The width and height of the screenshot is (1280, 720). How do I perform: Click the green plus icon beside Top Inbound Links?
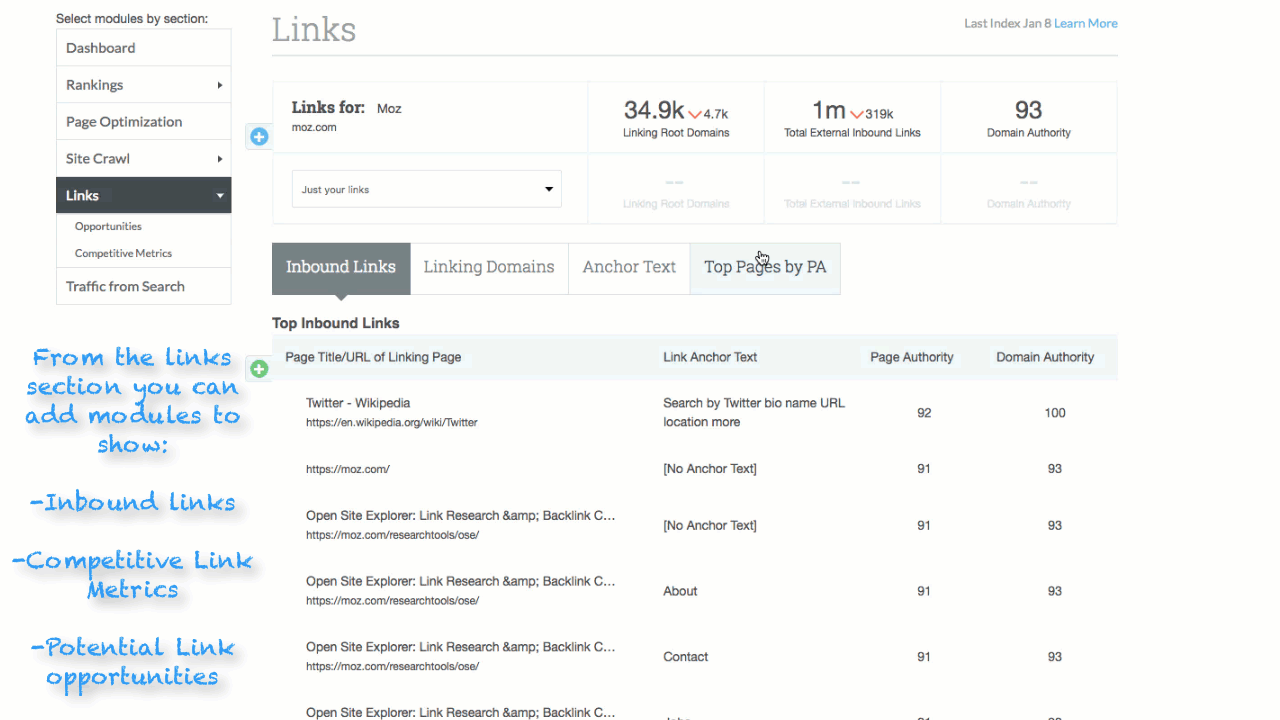point(259,369)
